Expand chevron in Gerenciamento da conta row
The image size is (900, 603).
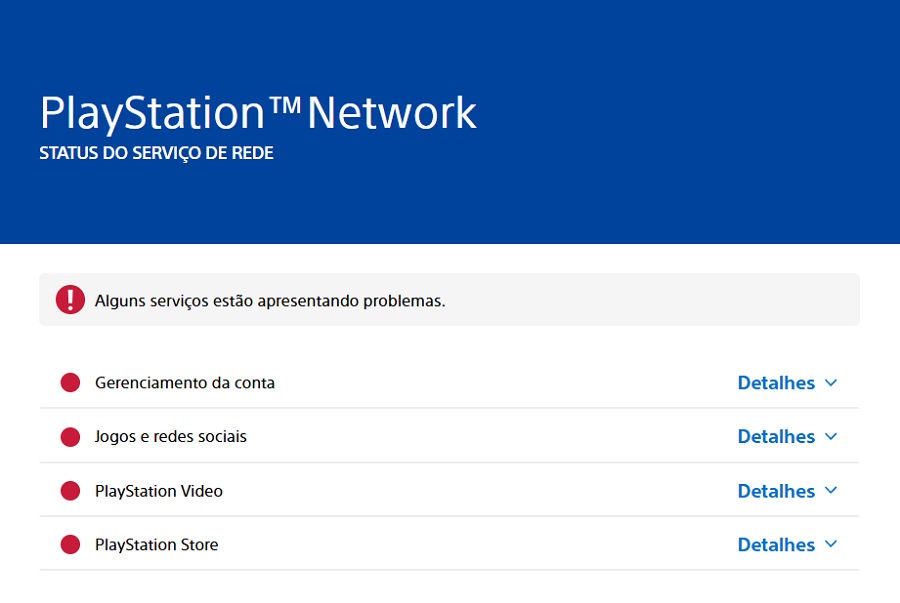click(x=831, y=383)
